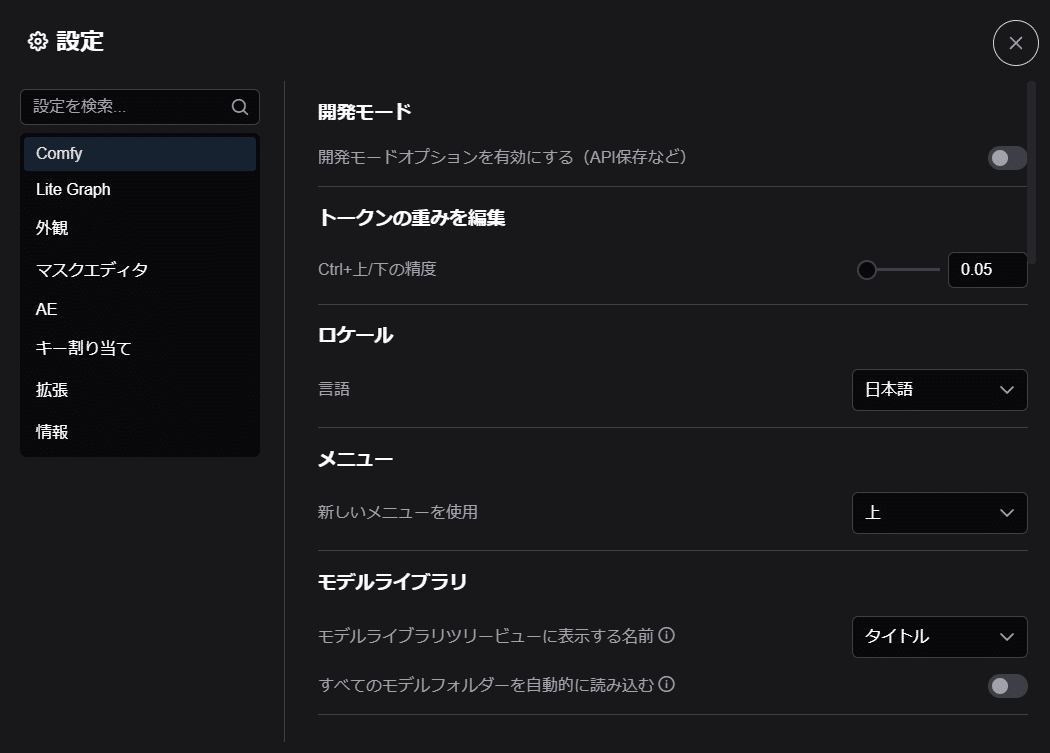Click the 0.05 precision value field
The width and height of the screenshot is (1050, 753).
(x=988, y=270)
